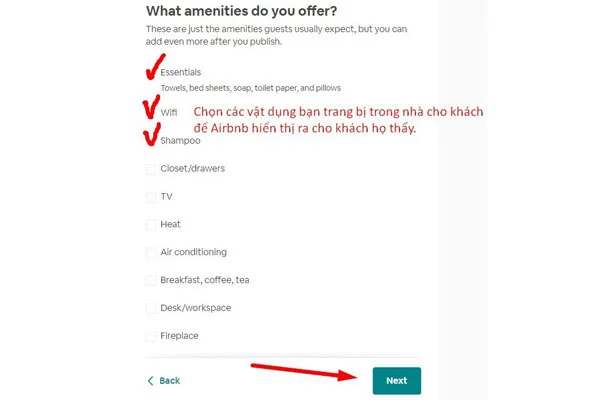Go back using the Back link
This screenshot has width=600, height=400.
point(169,381)
